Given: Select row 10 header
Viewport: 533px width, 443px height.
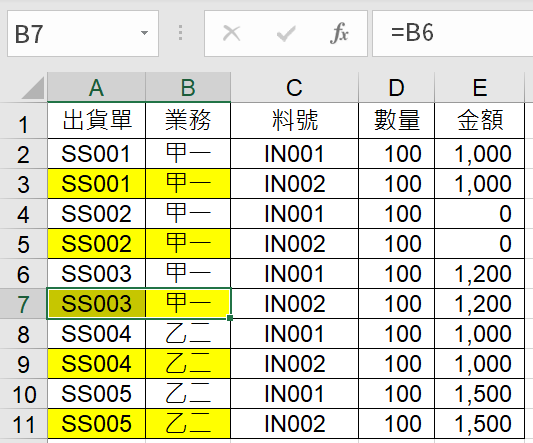Looking at the screenshot, I should click(x=23, y=393).
